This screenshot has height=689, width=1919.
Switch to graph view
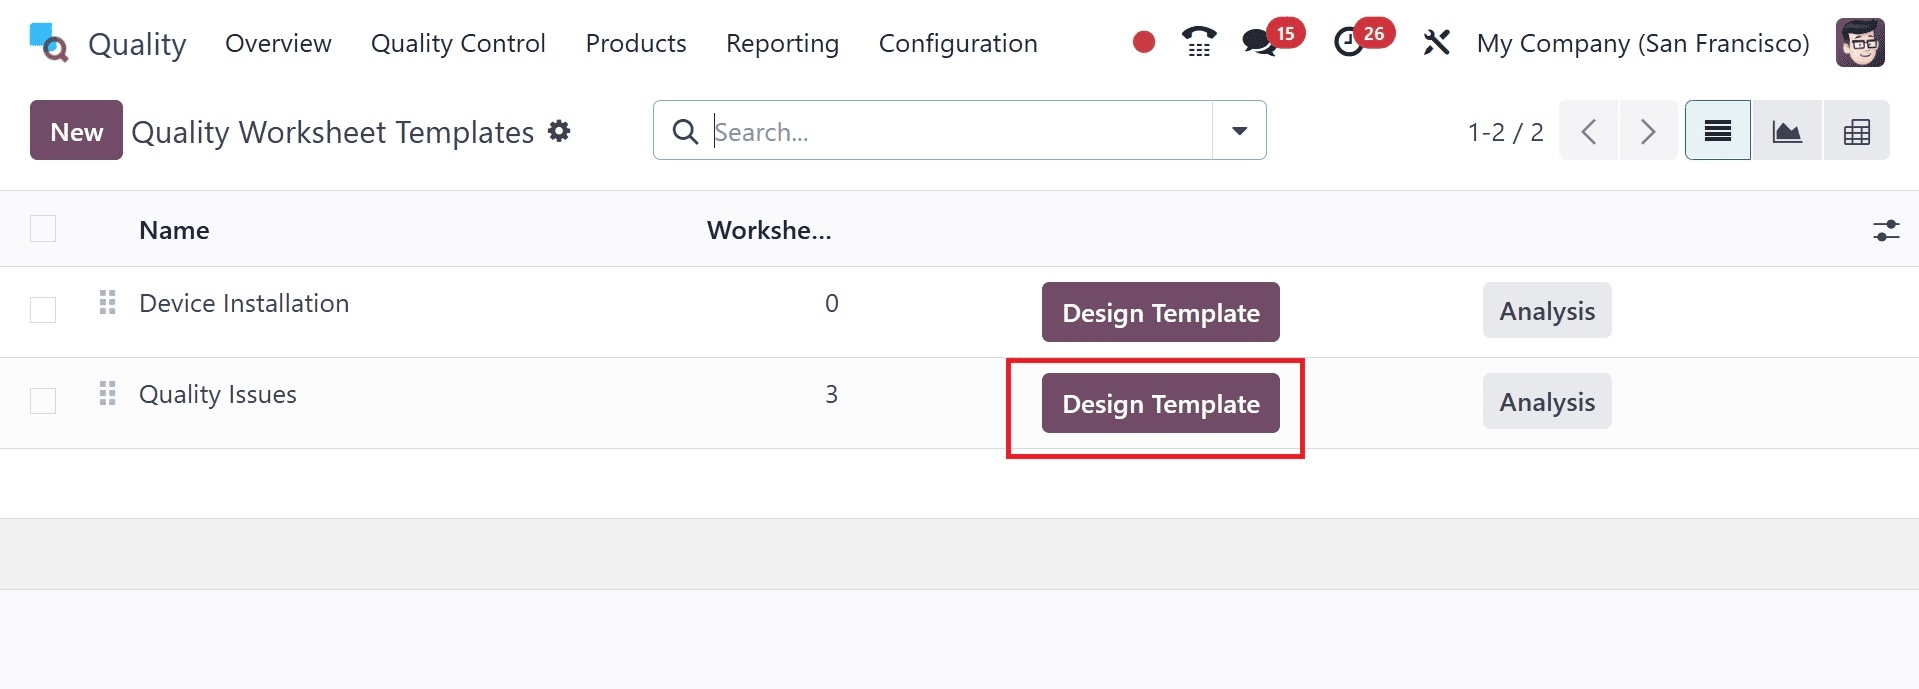tap(1787, 131)
